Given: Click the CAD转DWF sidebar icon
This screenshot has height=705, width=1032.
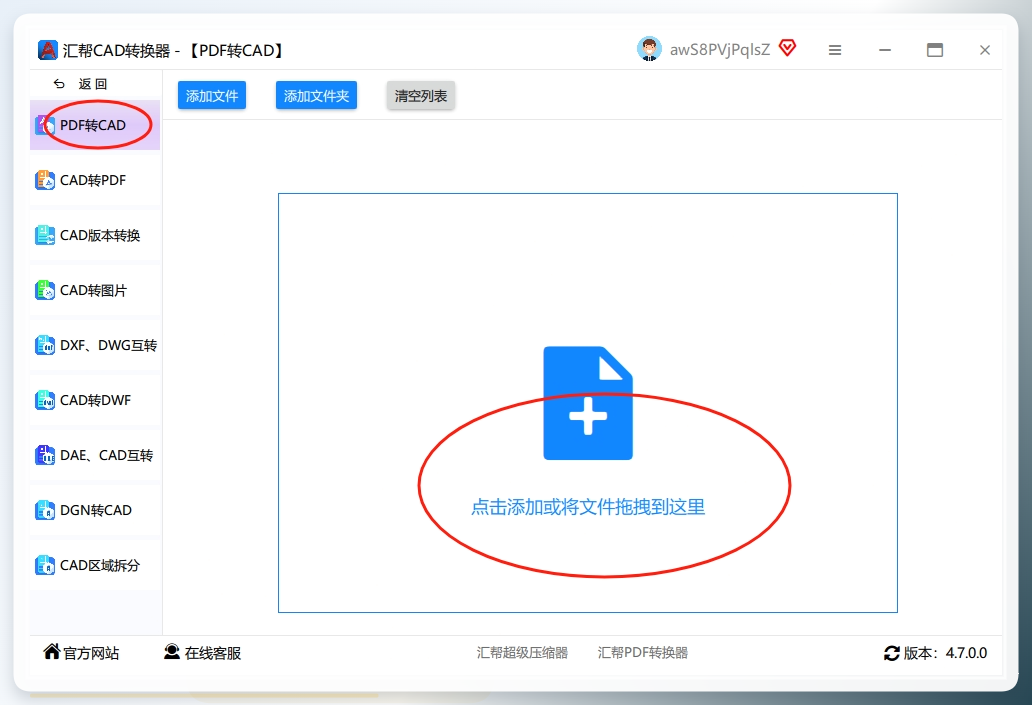Looking at the screenshot, I should (45, 400).
